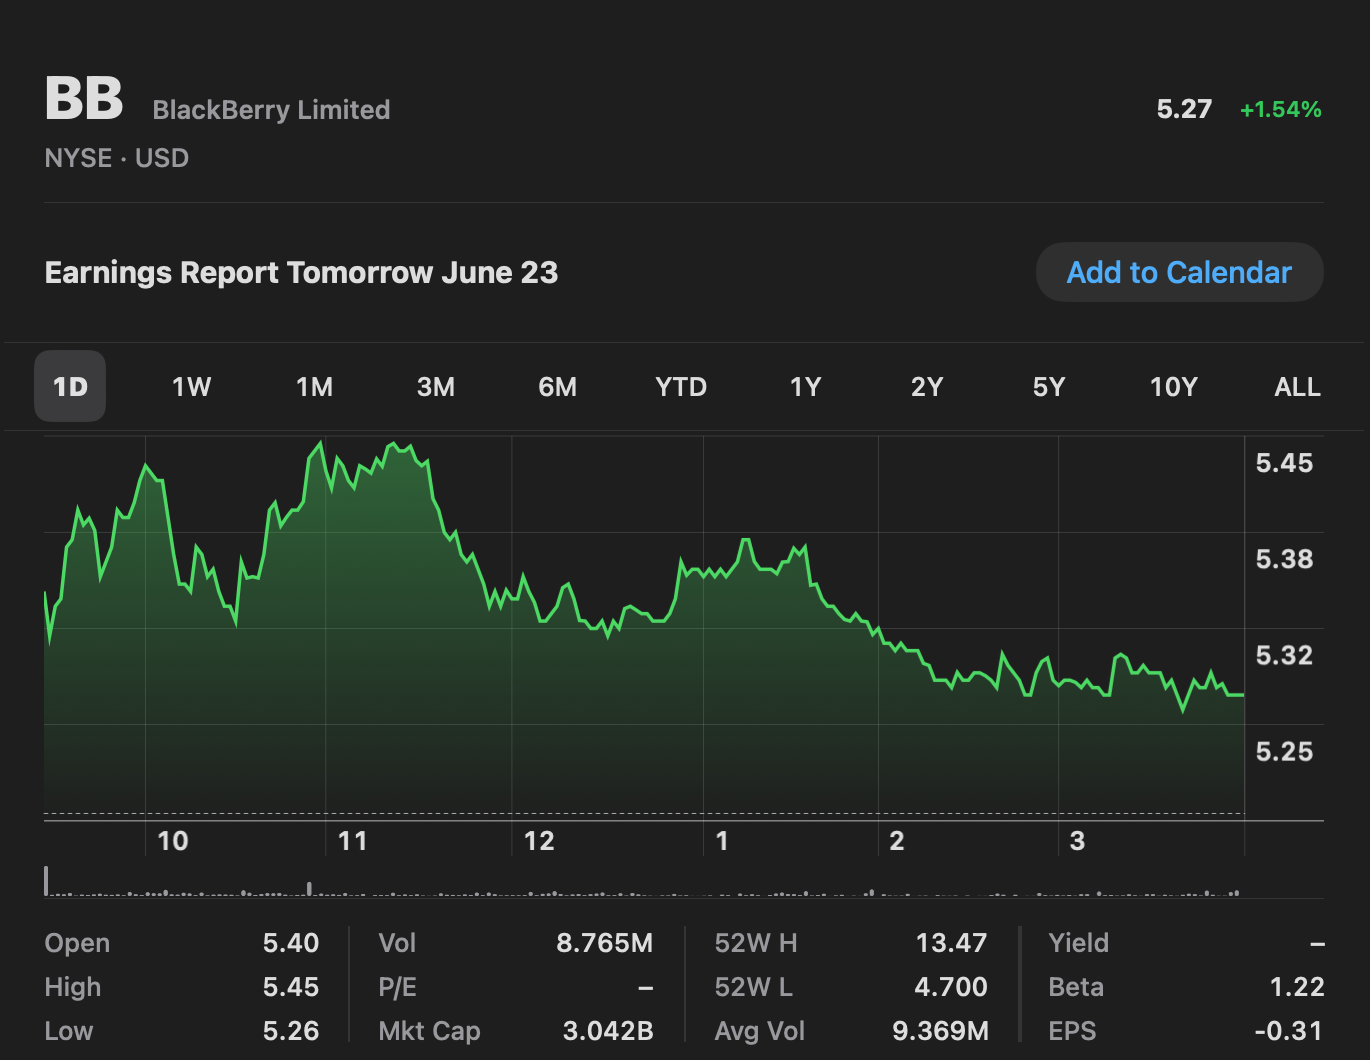Screen dimensions: 1370x1060
Task: Click the Beta value 1.22
Action: pyautogui.click(x=1297, y=987)
